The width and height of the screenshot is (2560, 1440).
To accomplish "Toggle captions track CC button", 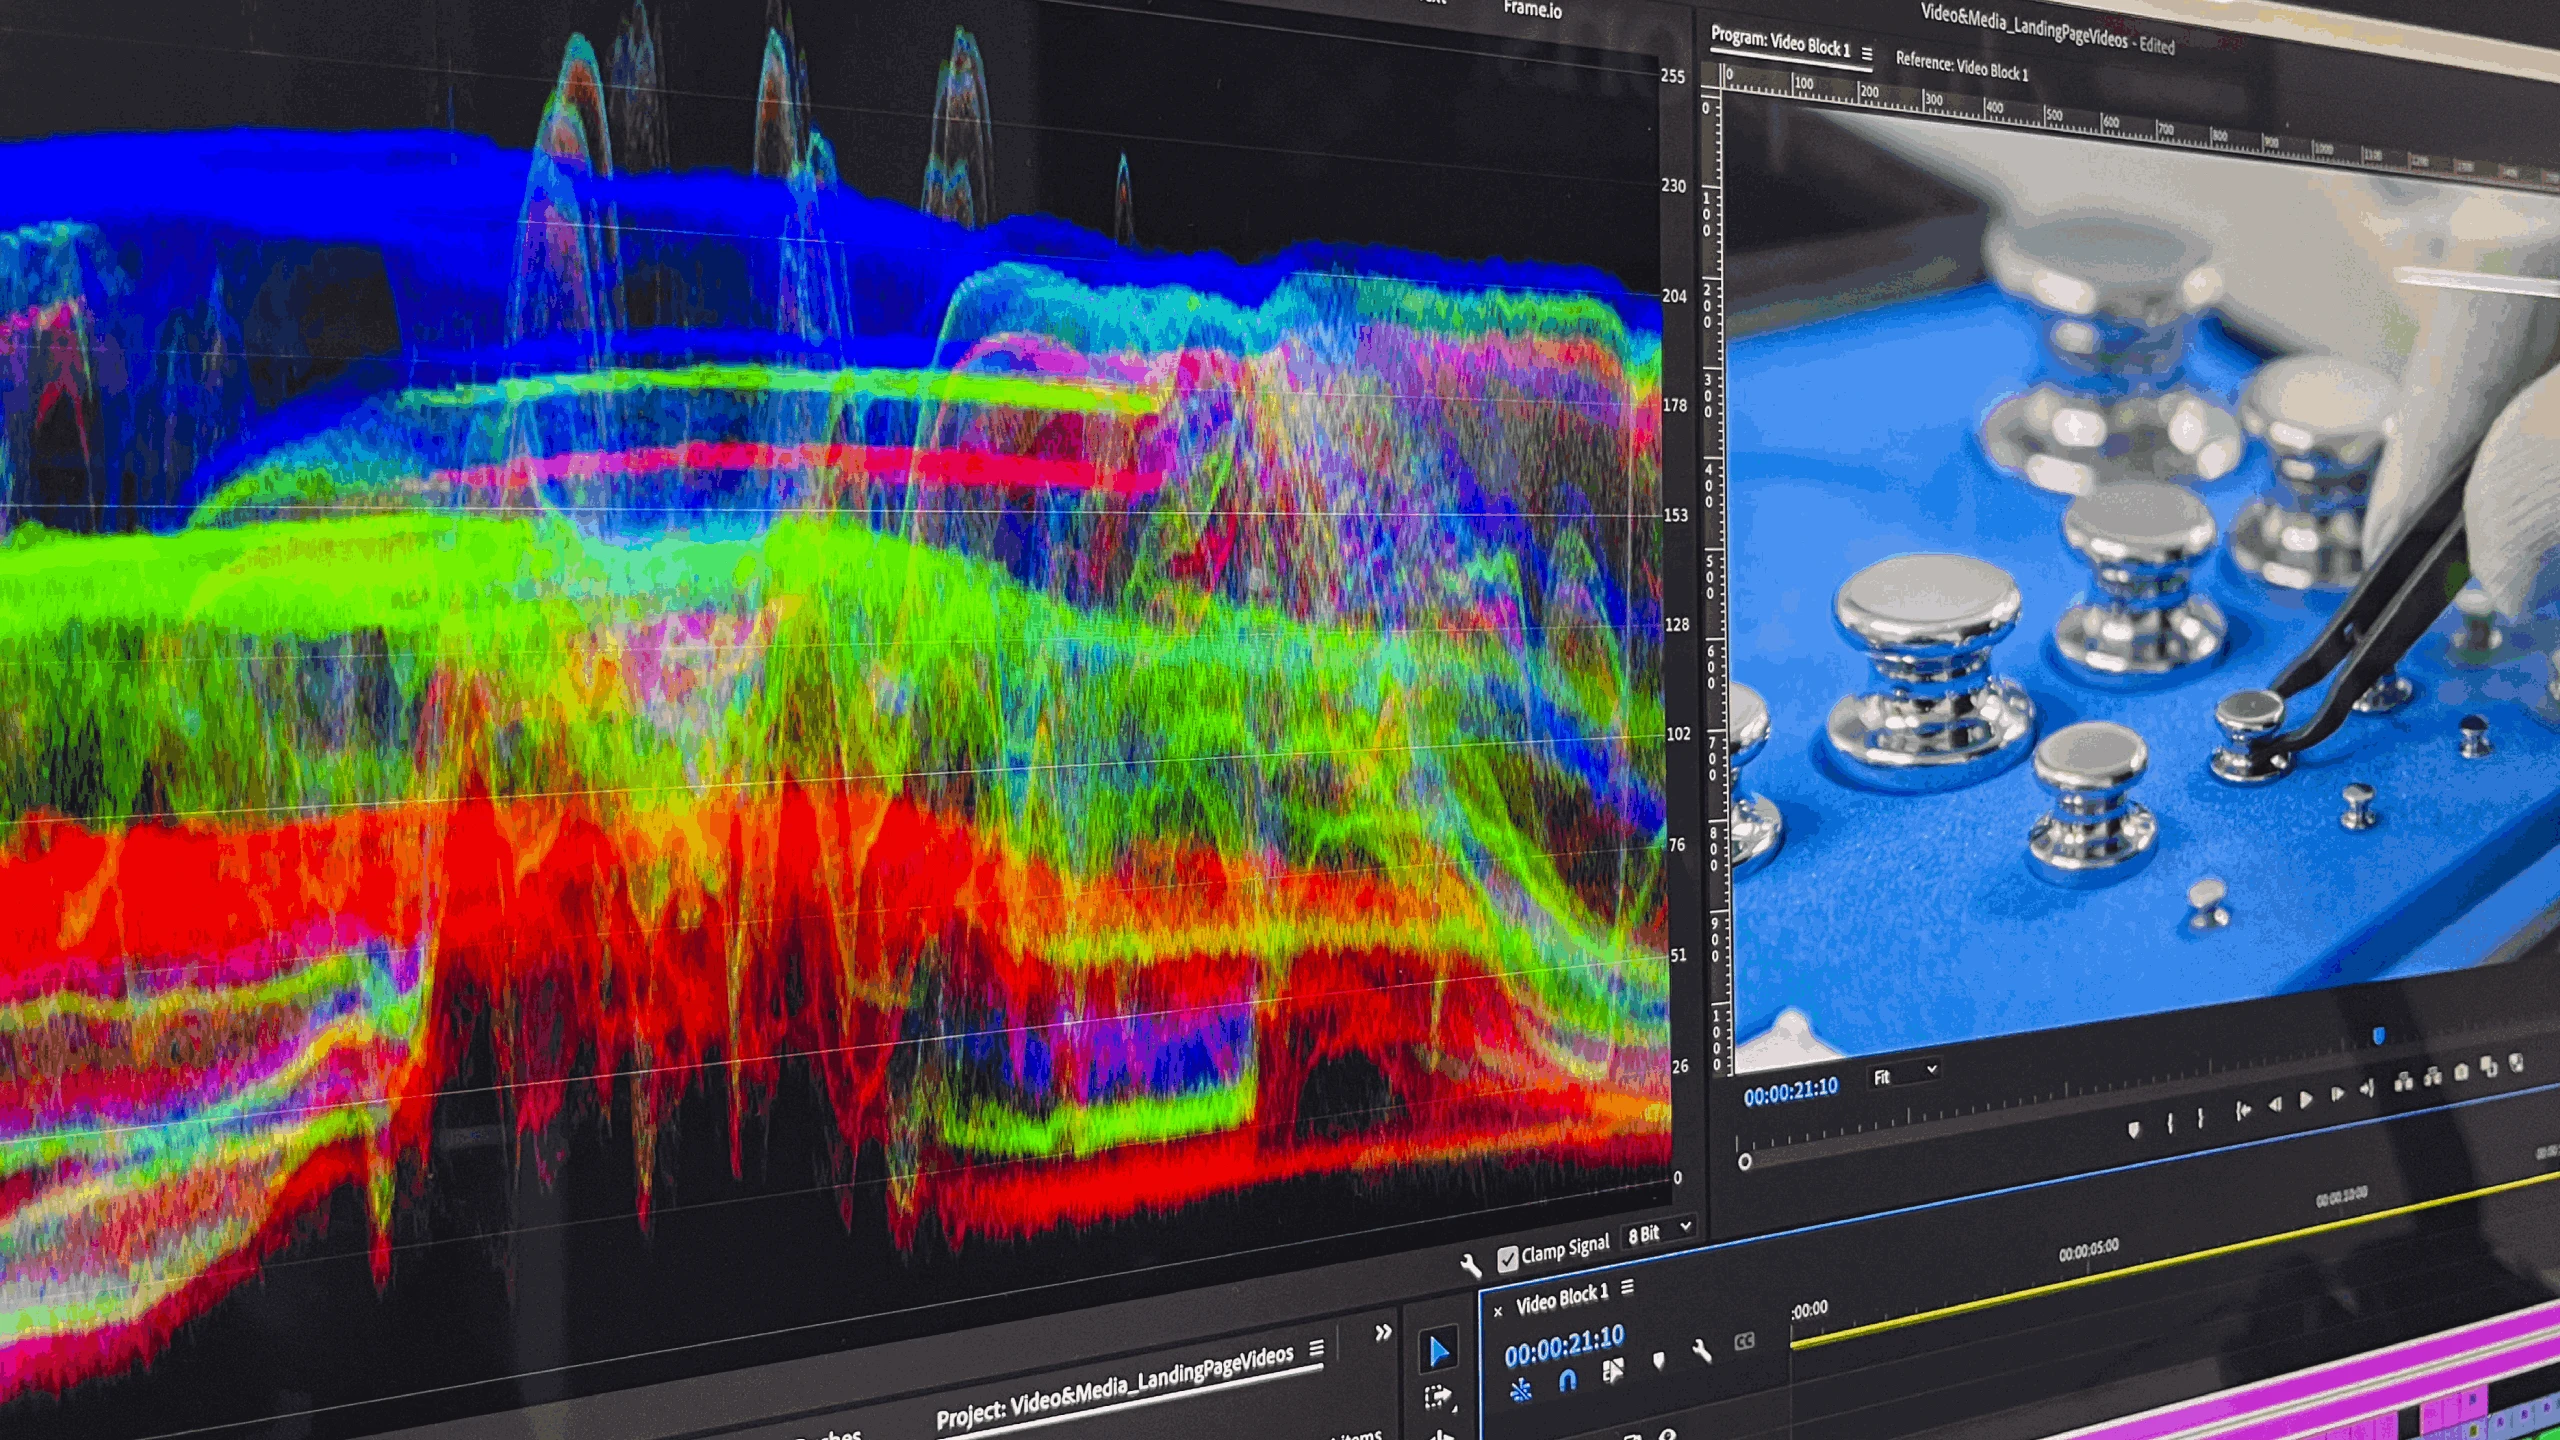I will coord(1744,1341).
